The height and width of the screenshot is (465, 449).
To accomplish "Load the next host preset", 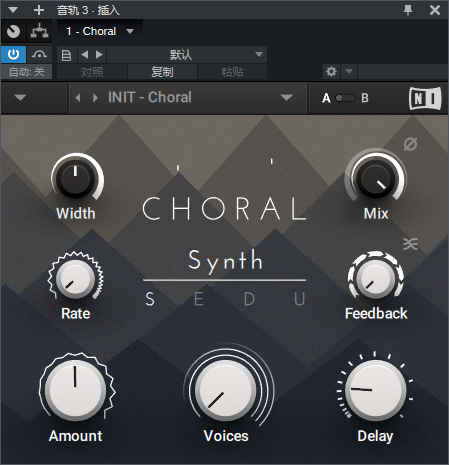I will point(99,55).
